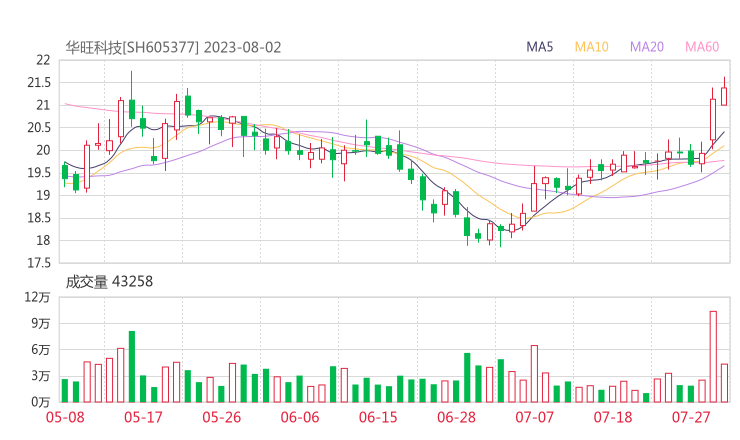Viewport: 740px width, 440px height.
Task: Click the 07-18 date axis label
Action: (x=613, y=417)
